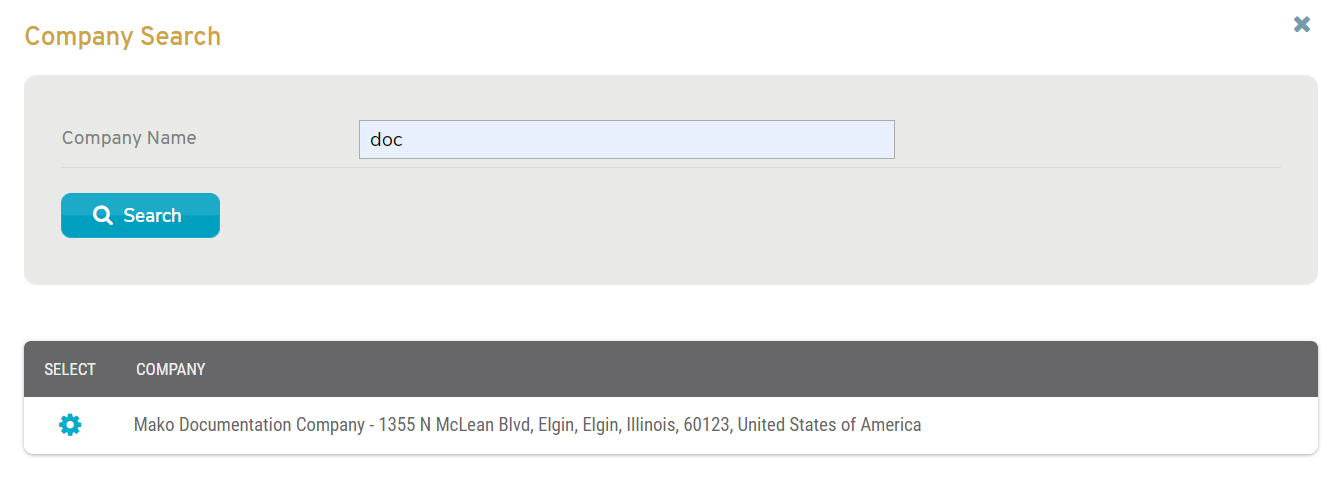Click the Company Name label
1341x477 pixels.
pyautogui.click(x=129, y=138)
